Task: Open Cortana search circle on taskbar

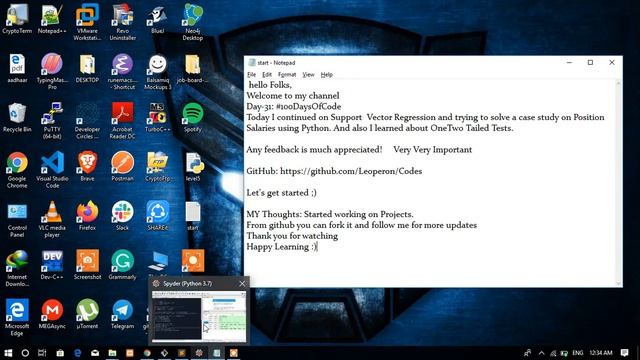Action: (x=25, y=353)
